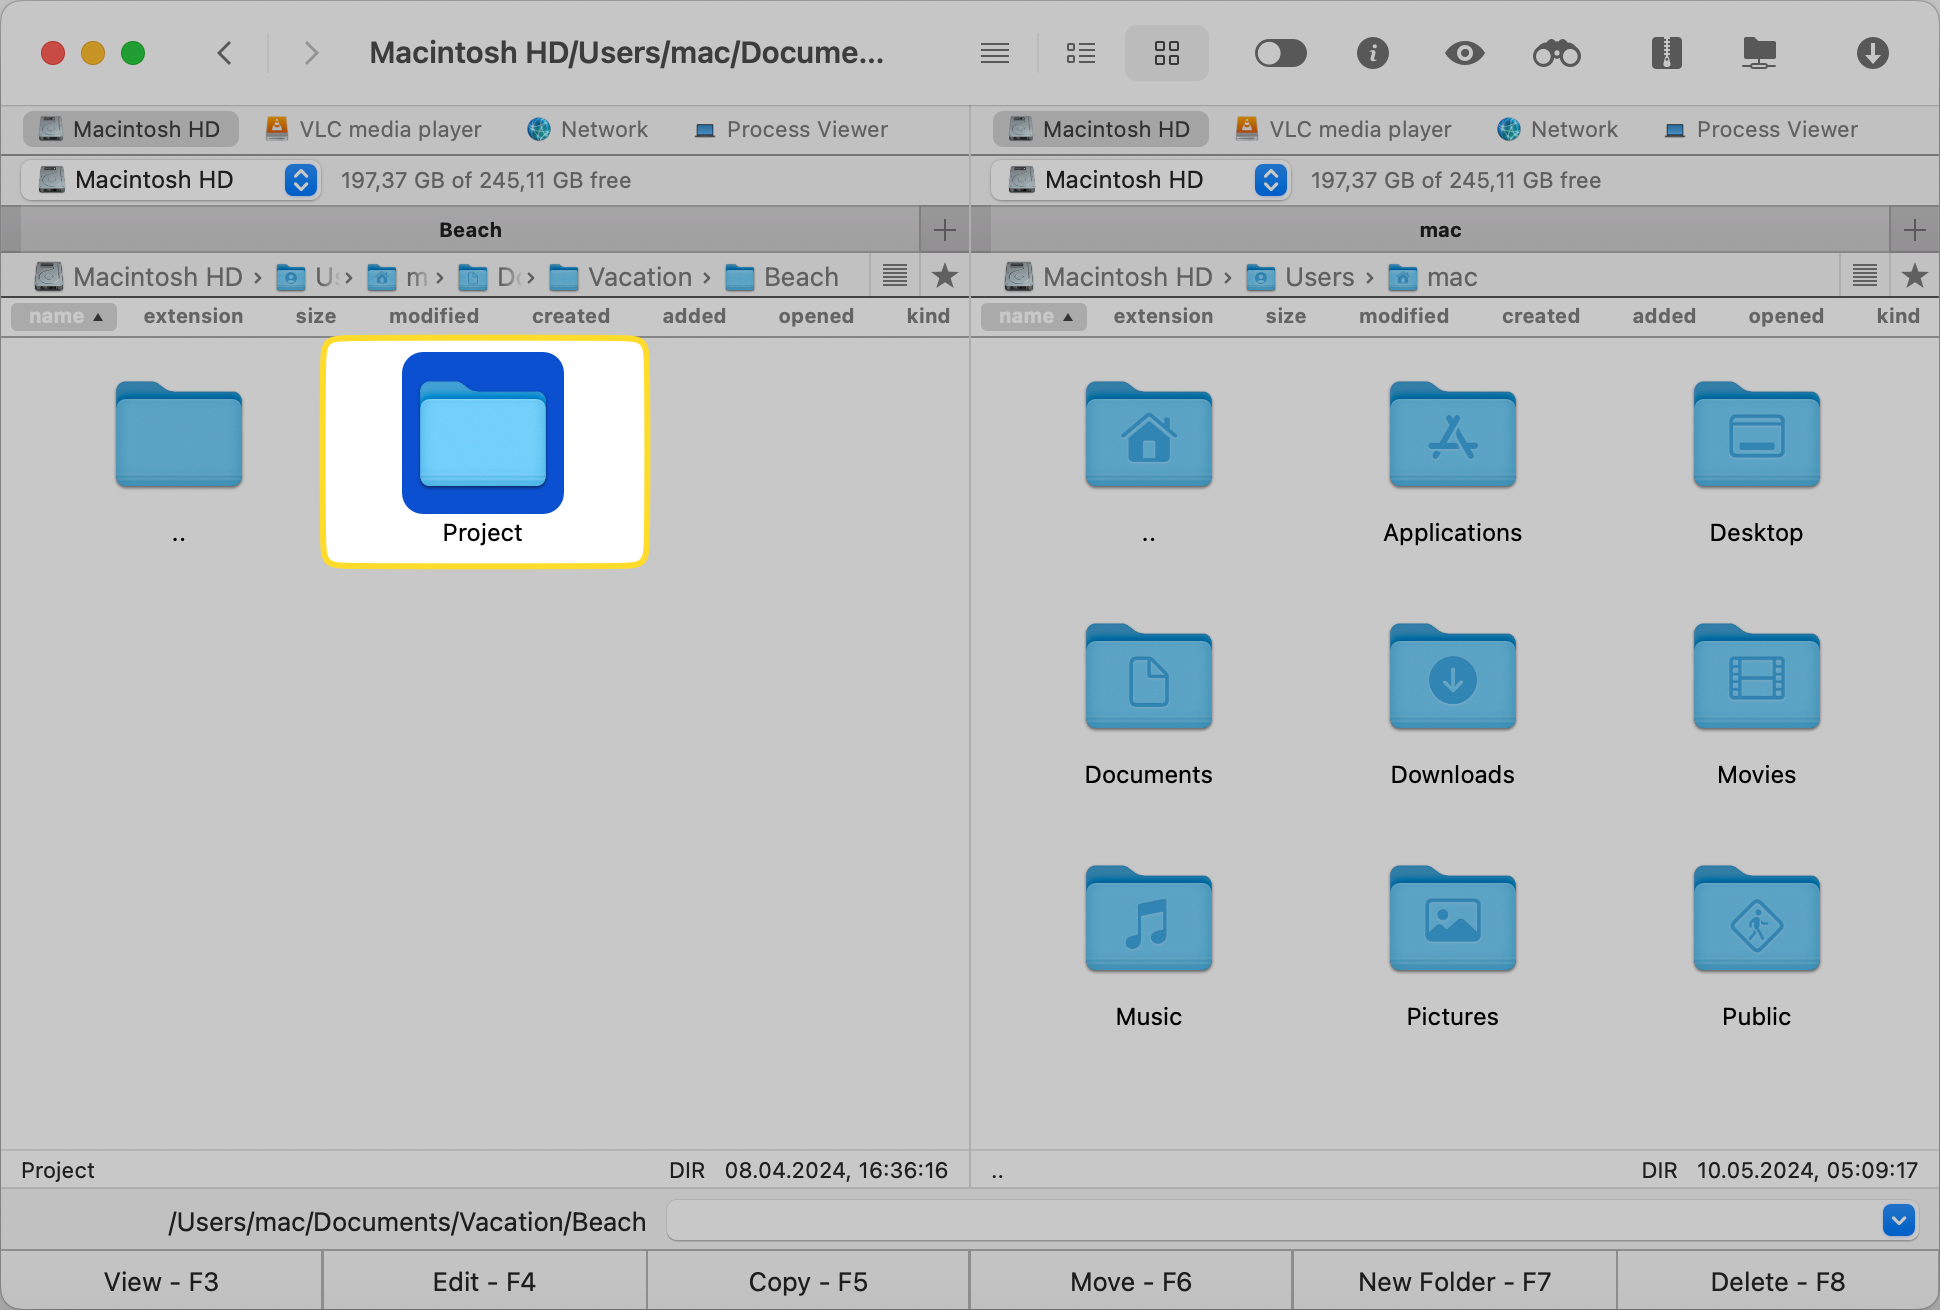Viewport: 1940px width, 1310px height.
Task: Enable full view mode (grid icon)
Action: pyautogui.click(x=1167, y=53)
